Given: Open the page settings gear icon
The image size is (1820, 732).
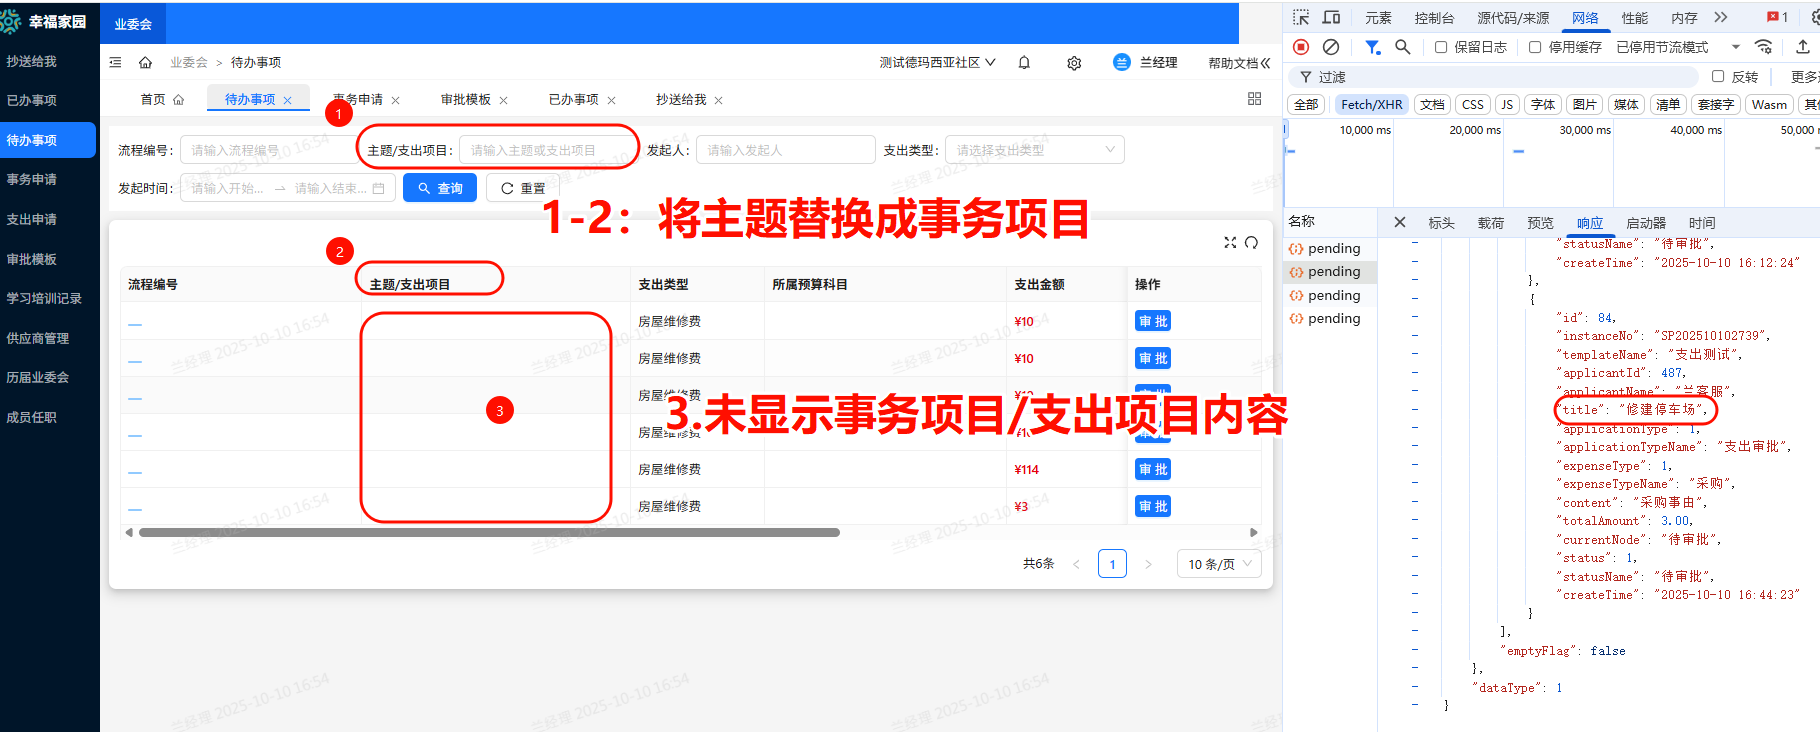Looking at the screenshot, I should click(x=1074, y=63).
